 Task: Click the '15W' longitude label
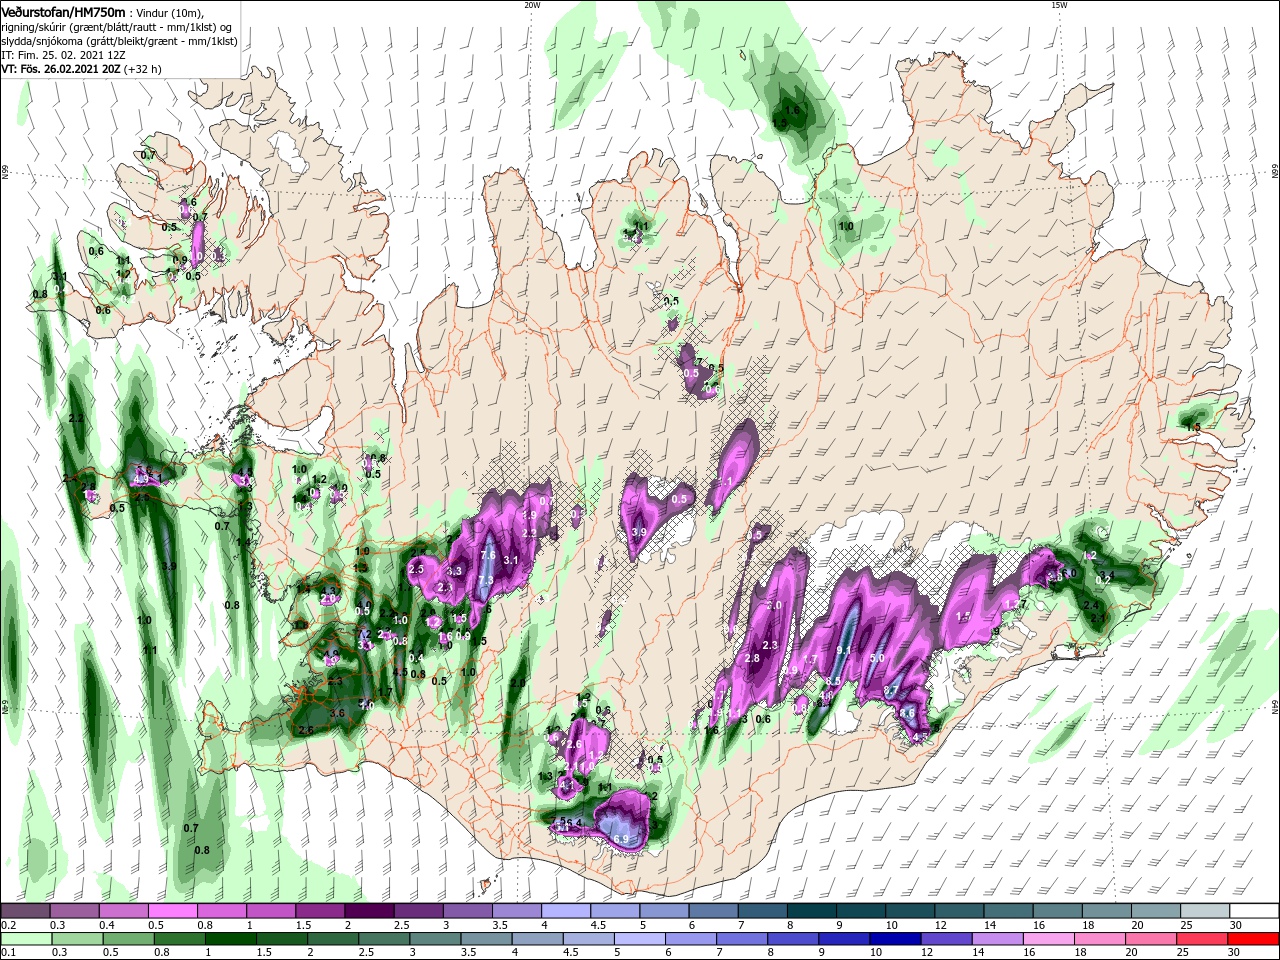click(1059, 5)
